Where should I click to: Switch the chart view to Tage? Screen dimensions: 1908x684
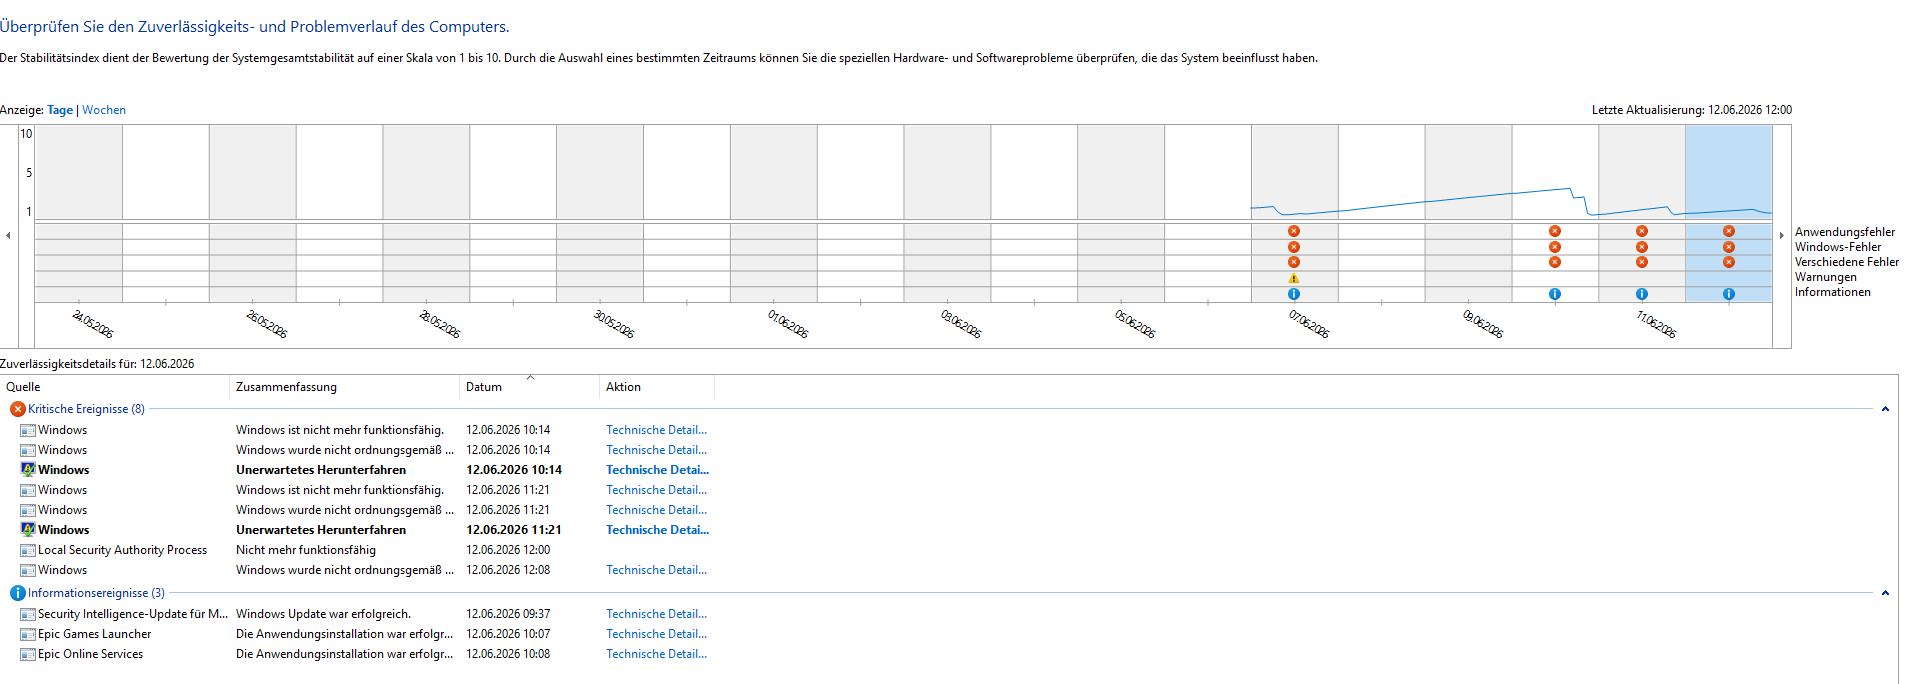(x=60, y=110)
